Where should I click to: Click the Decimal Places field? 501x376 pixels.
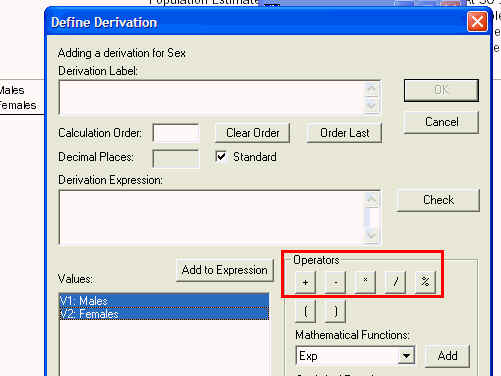point(176,159)
